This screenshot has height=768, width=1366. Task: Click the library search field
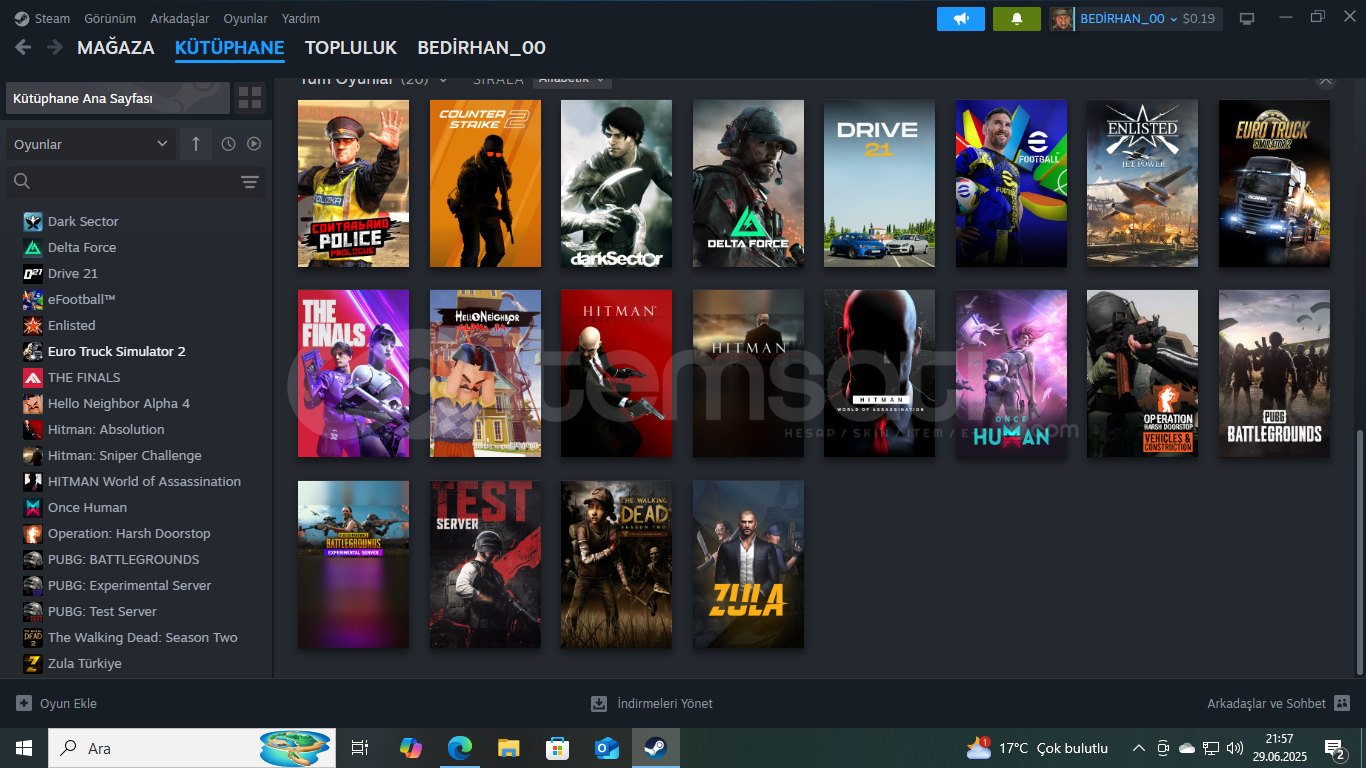pos(122,181)
